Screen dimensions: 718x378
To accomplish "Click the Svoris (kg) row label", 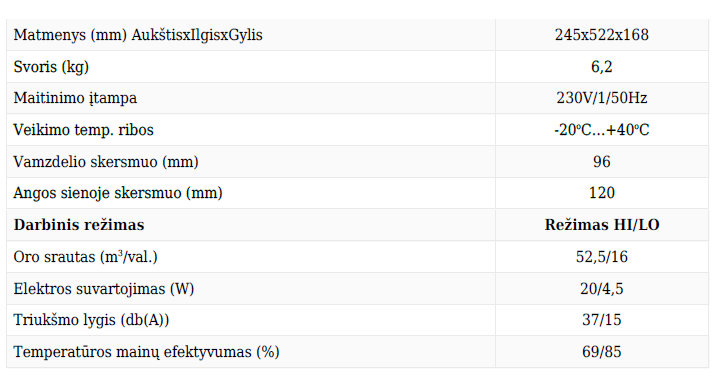I will [51, 67].
